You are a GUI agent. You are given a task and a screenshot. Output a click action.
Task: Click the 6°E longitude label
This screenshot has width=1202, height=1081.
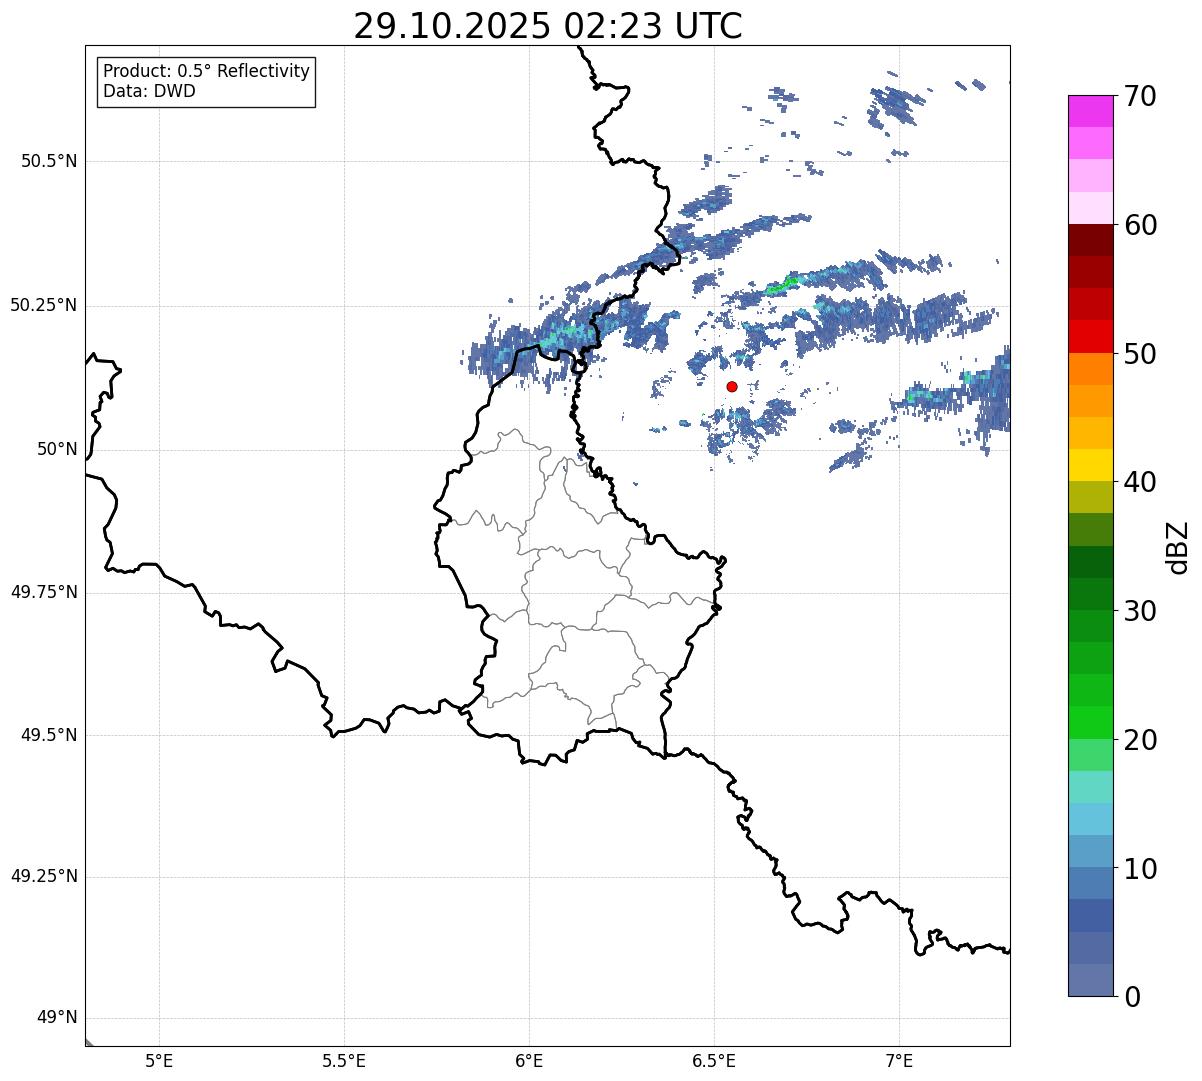coord(529,1060)
